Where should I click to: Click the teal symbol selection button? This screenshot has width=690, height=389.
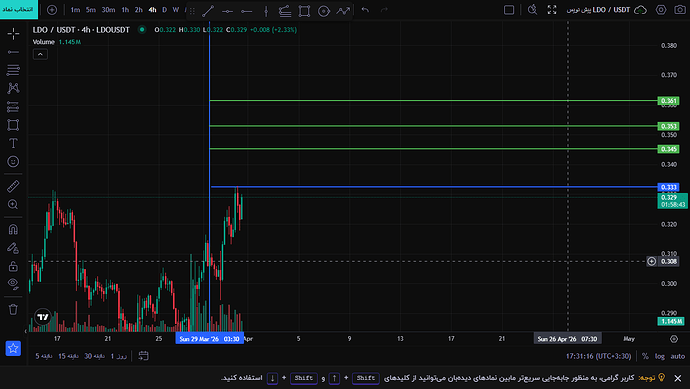(19, 9)
